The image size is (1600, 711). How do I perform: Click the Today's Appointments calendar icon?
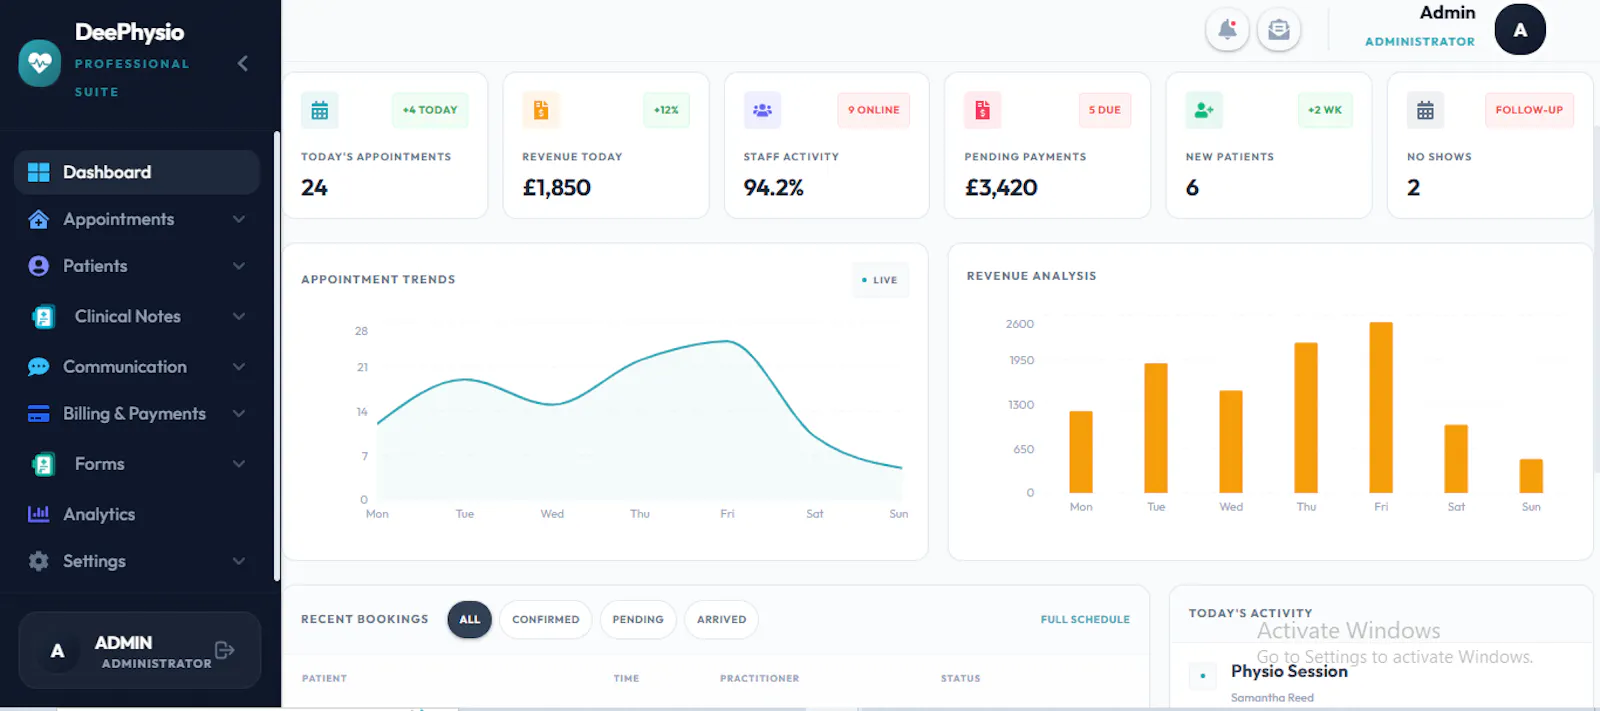click(320, 110)
